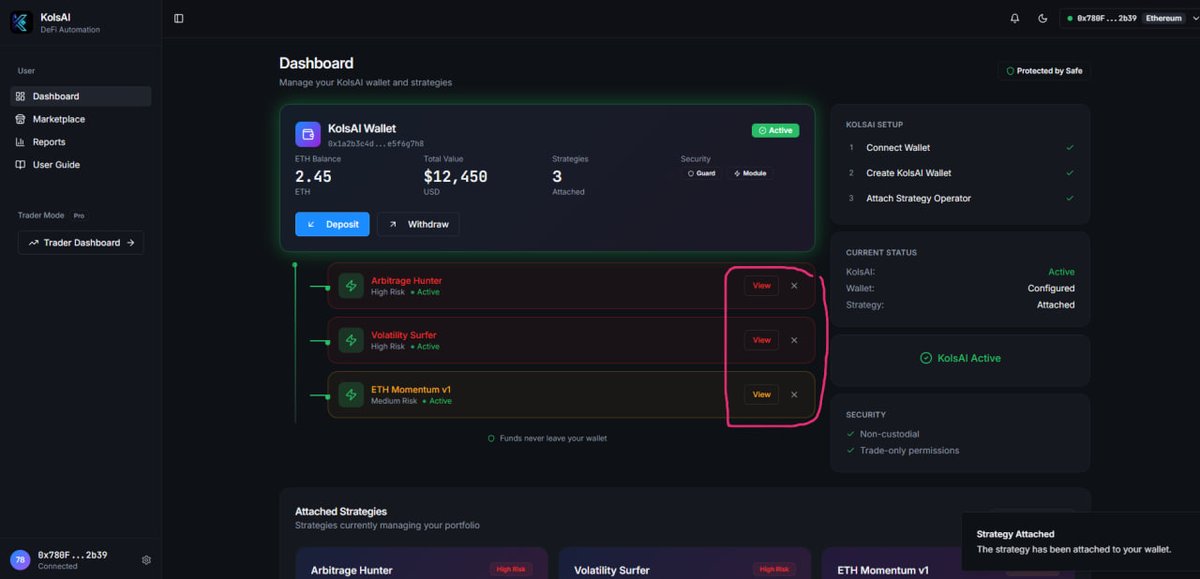Click the Active status badge on wallet card
Screen dimensions: 1200x579
click(775, 130)
